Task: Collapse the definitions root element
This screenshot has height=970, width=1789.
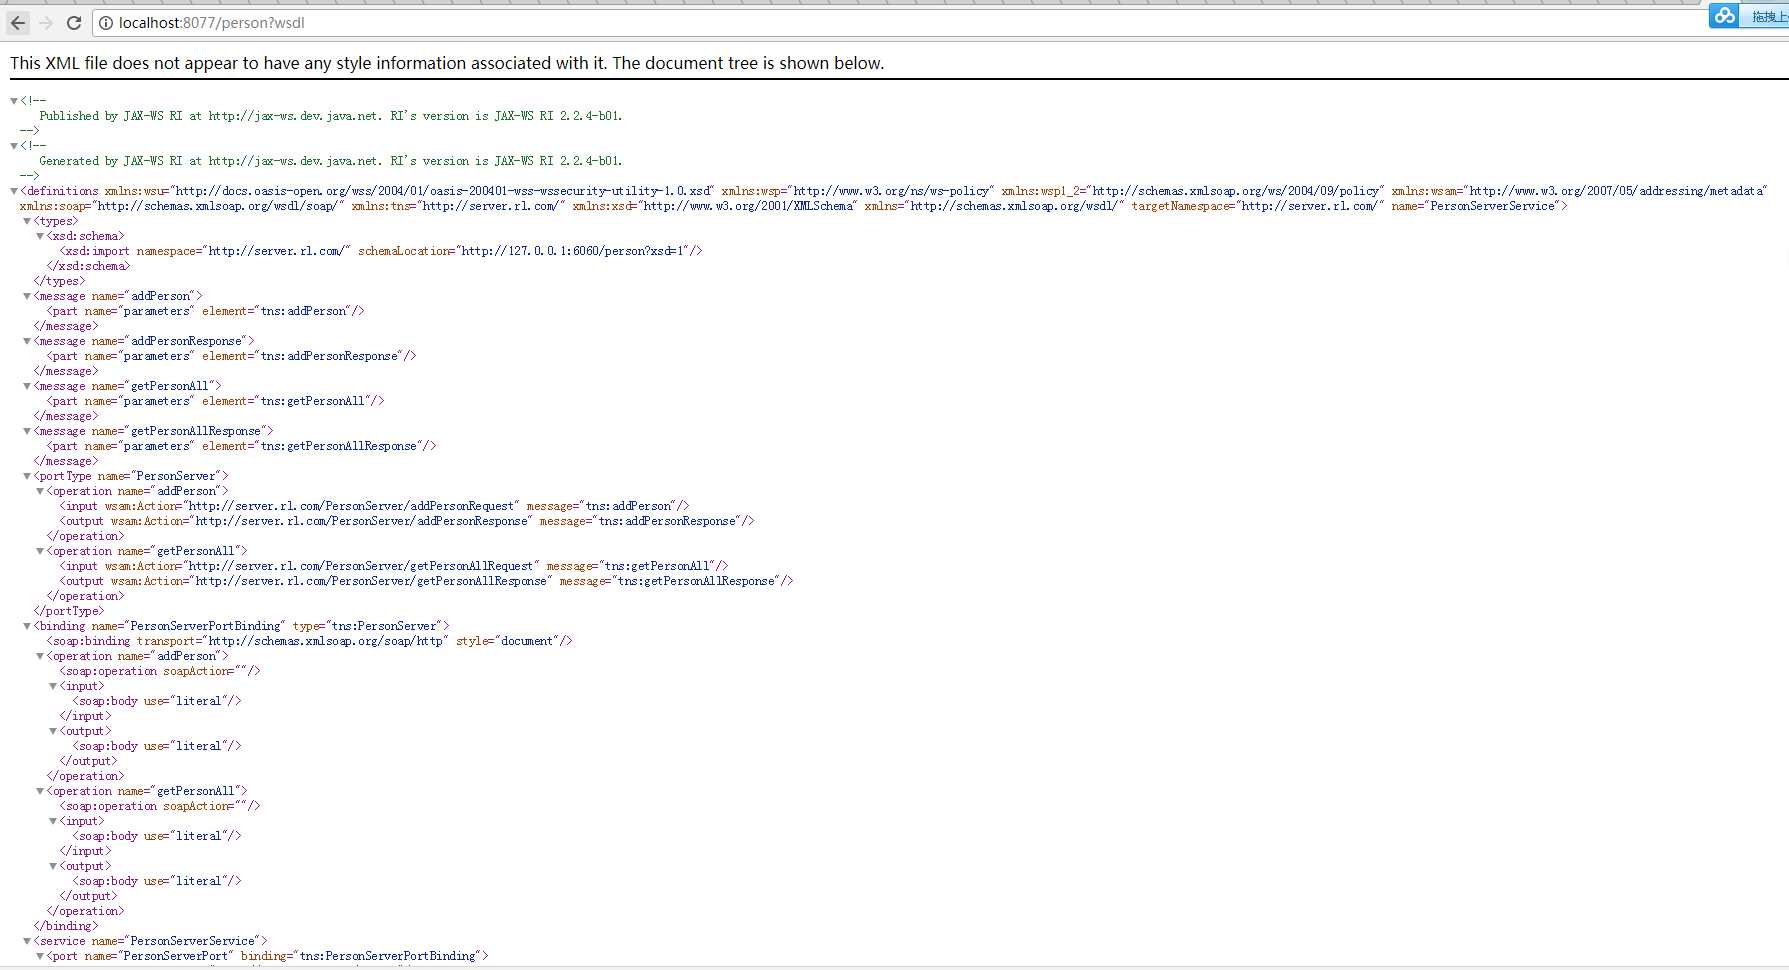Action: pyautogui.click(x=14, y=191)
